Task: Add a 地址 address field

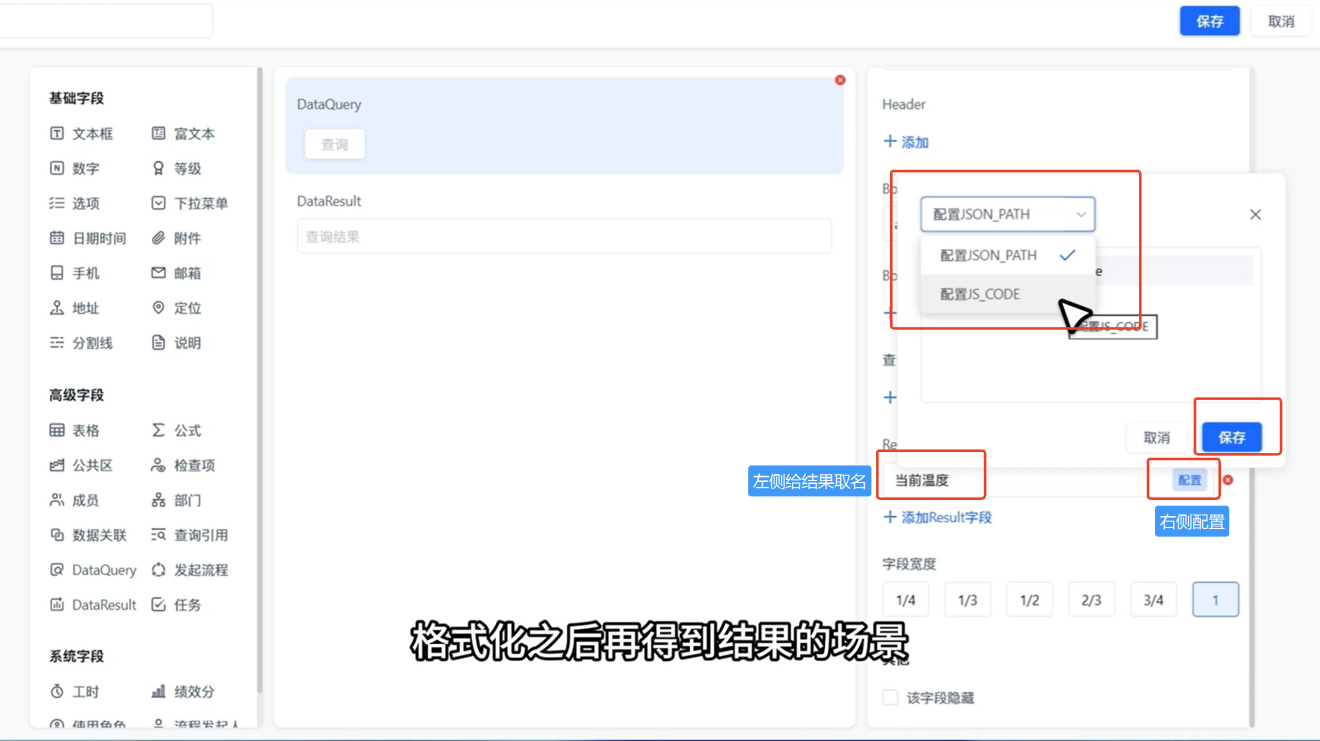Action: 74,308
